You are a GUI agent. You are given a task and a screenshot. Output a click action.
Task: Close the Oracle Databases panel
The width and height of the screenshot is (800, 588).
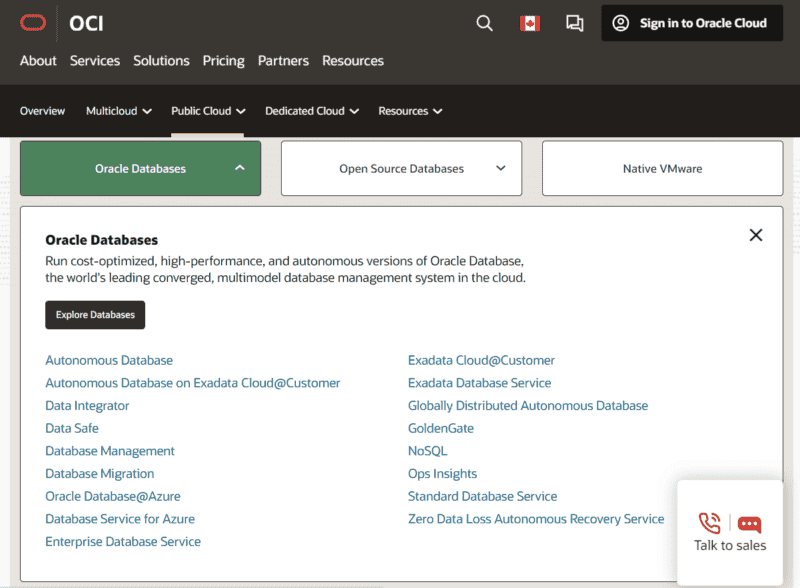756,235
